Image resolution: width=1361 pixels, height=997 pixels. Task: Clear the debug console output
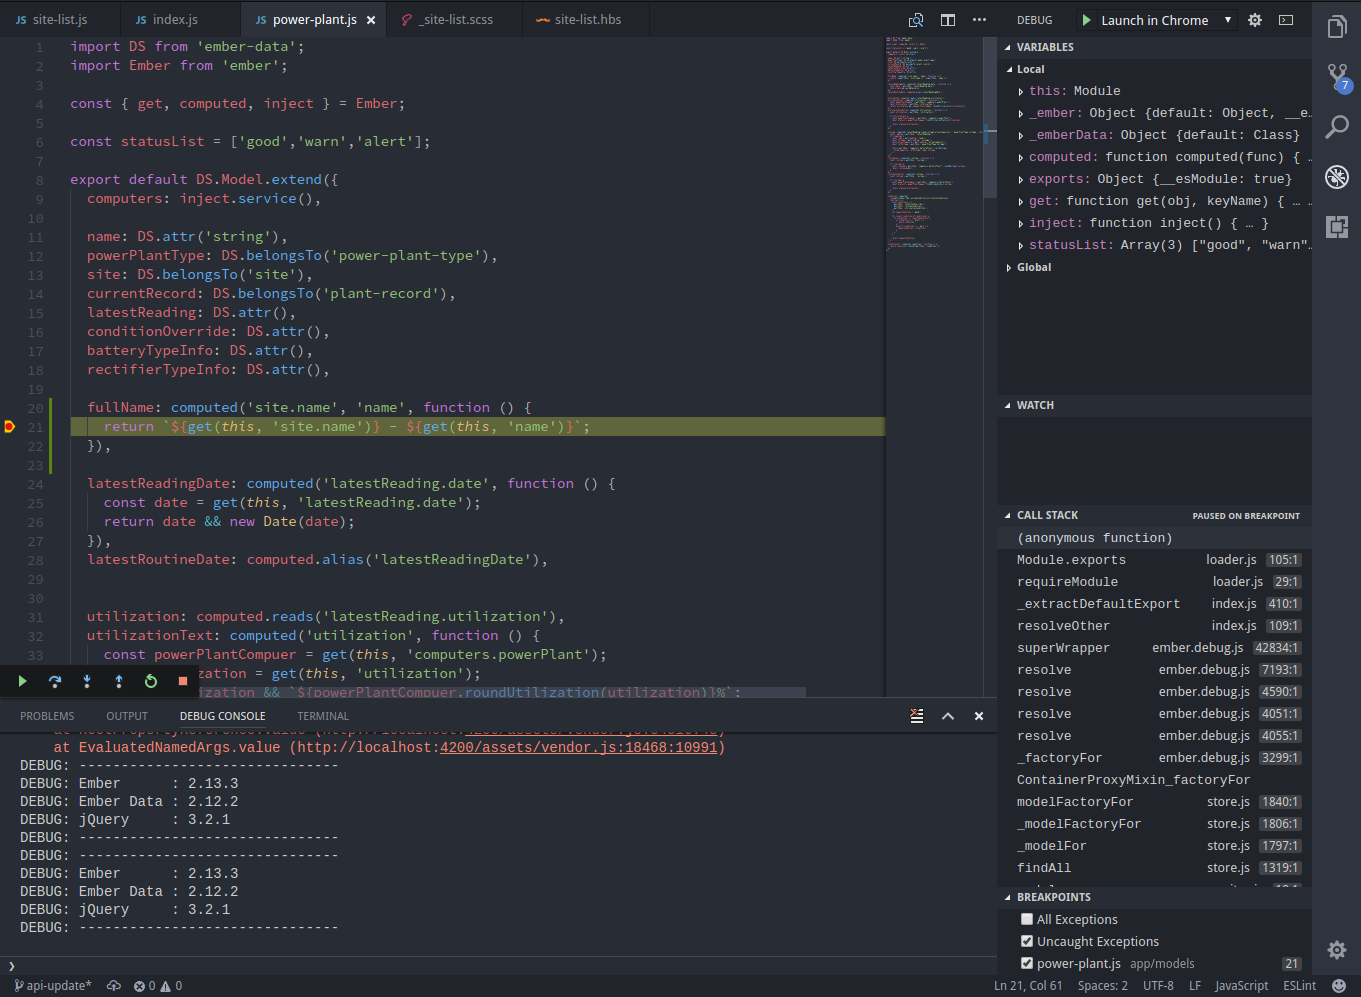click(917, 716)
